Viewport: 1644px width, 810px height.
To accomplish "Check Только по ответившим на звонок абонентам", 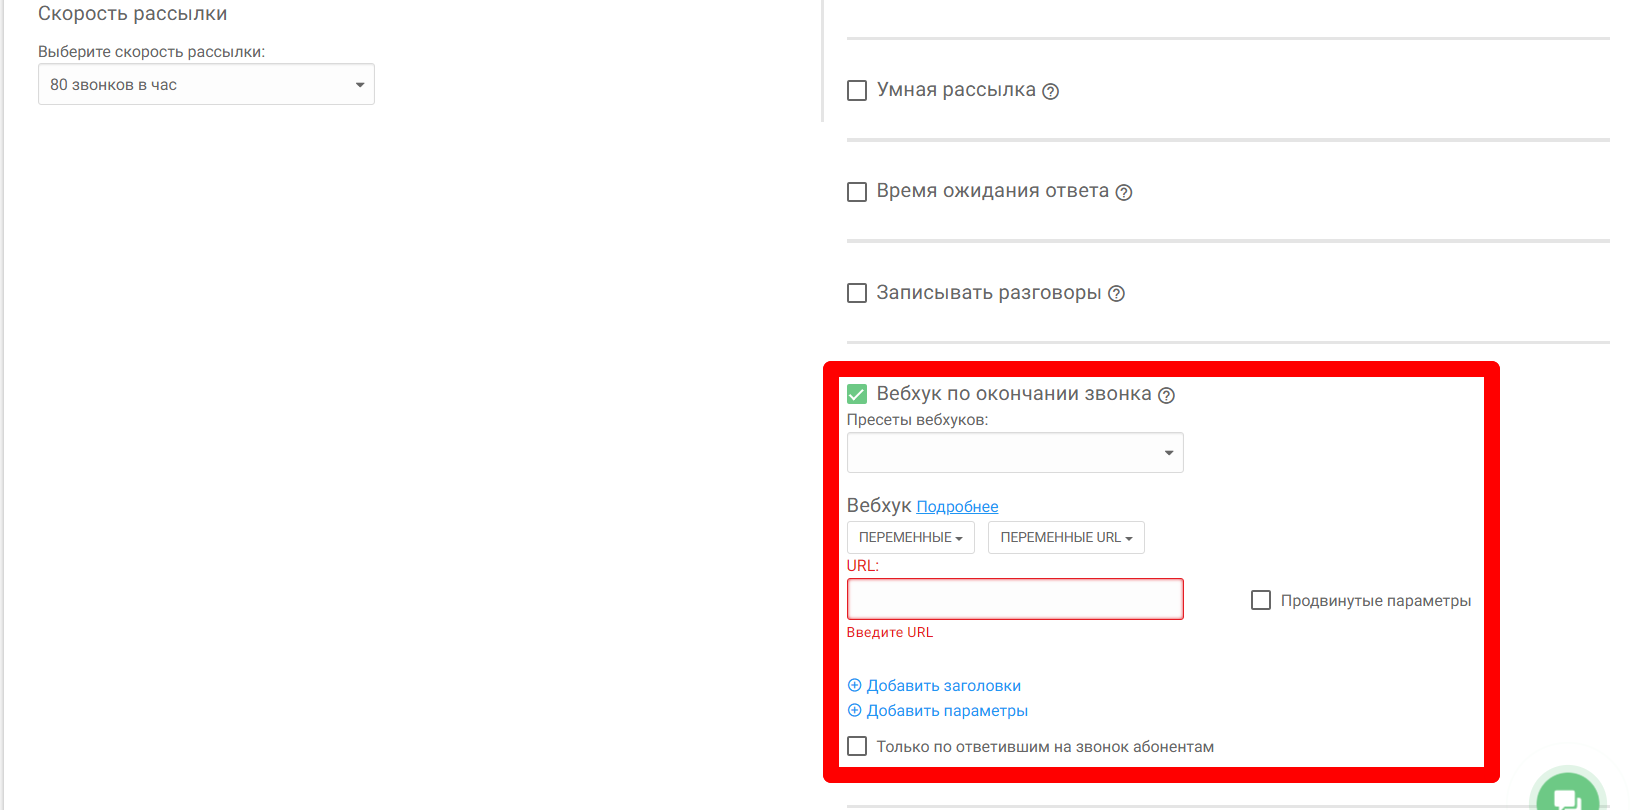I will (857, 746).
